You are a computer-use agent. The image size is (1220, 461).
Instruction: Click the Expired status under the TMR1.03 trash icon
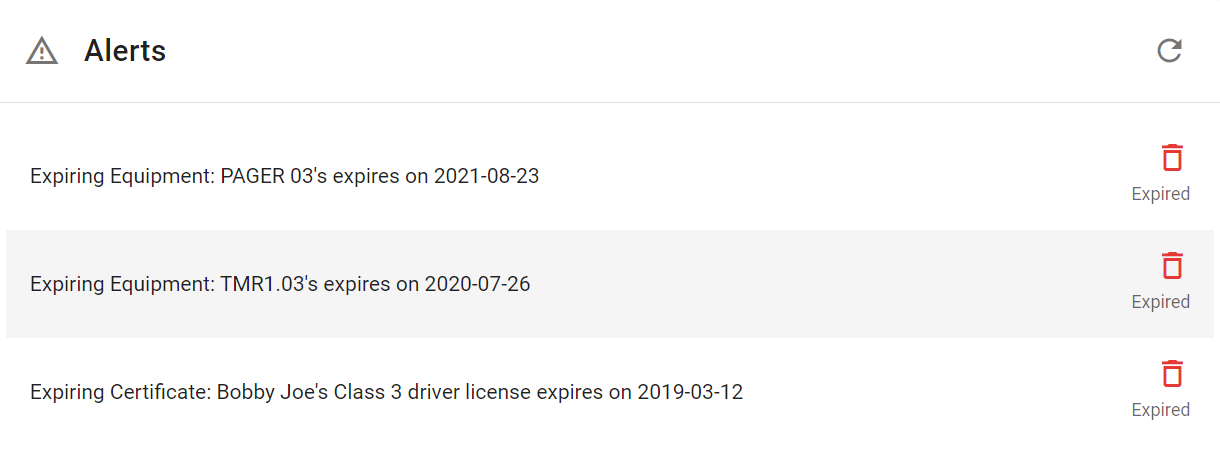coord(1160,302)
